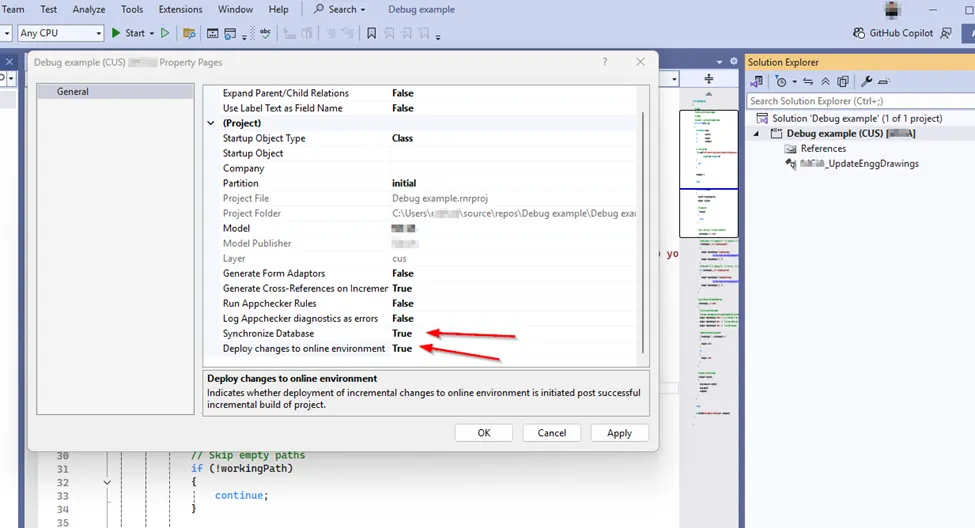Viewport: 975px width, 528px height.
Task: Click Show All Files icon in Solution Explorer
Action: tap(843, 81)
